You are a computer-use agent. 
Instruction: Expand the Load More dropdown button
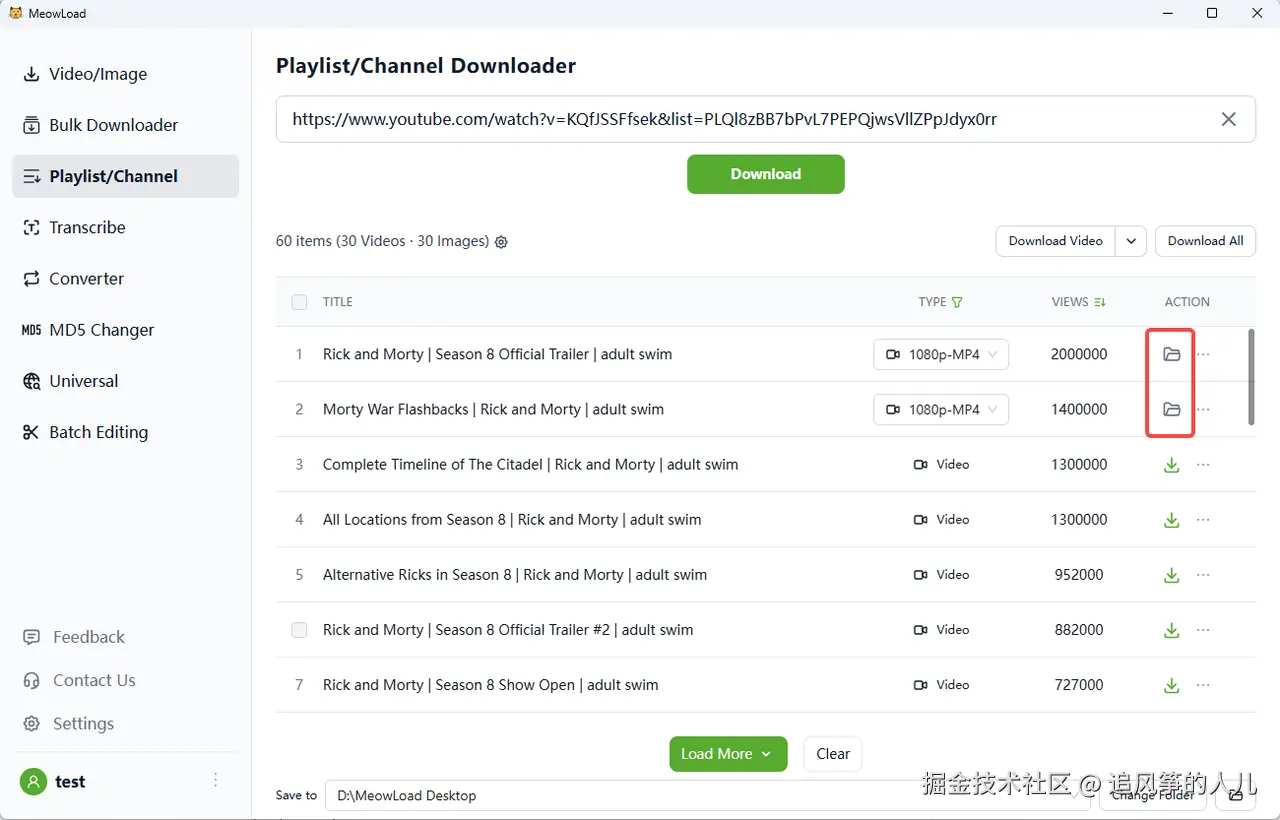coord(729,754)
